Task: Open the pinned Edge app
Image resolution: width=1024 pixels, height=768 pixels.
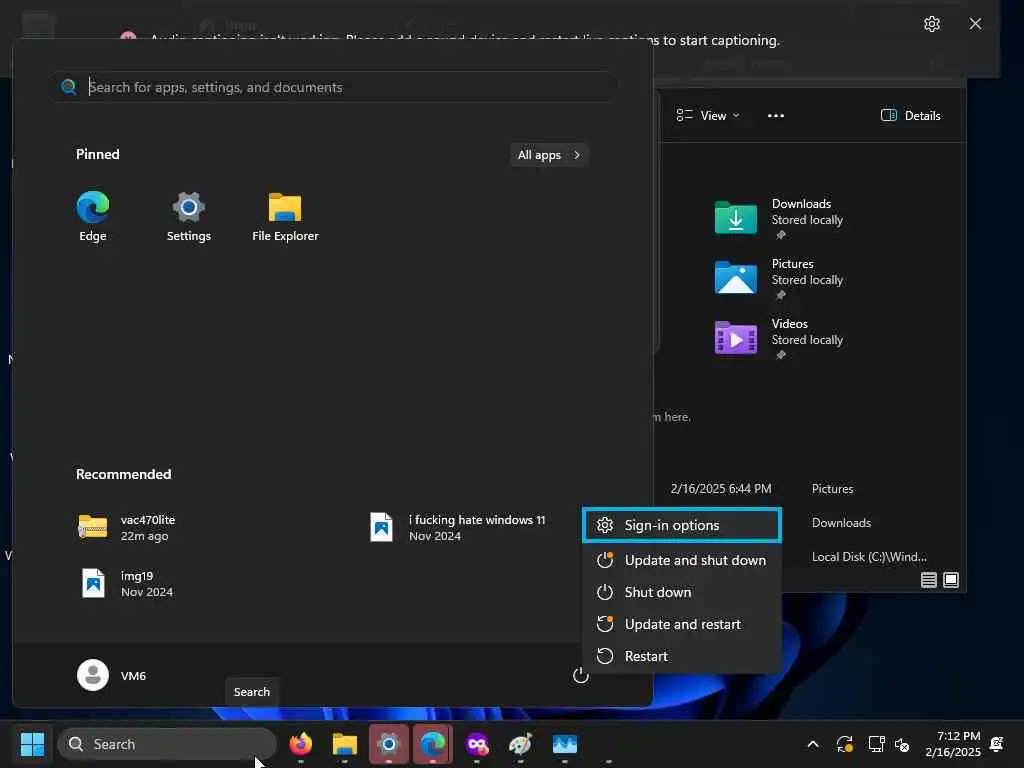Action: 93,217
